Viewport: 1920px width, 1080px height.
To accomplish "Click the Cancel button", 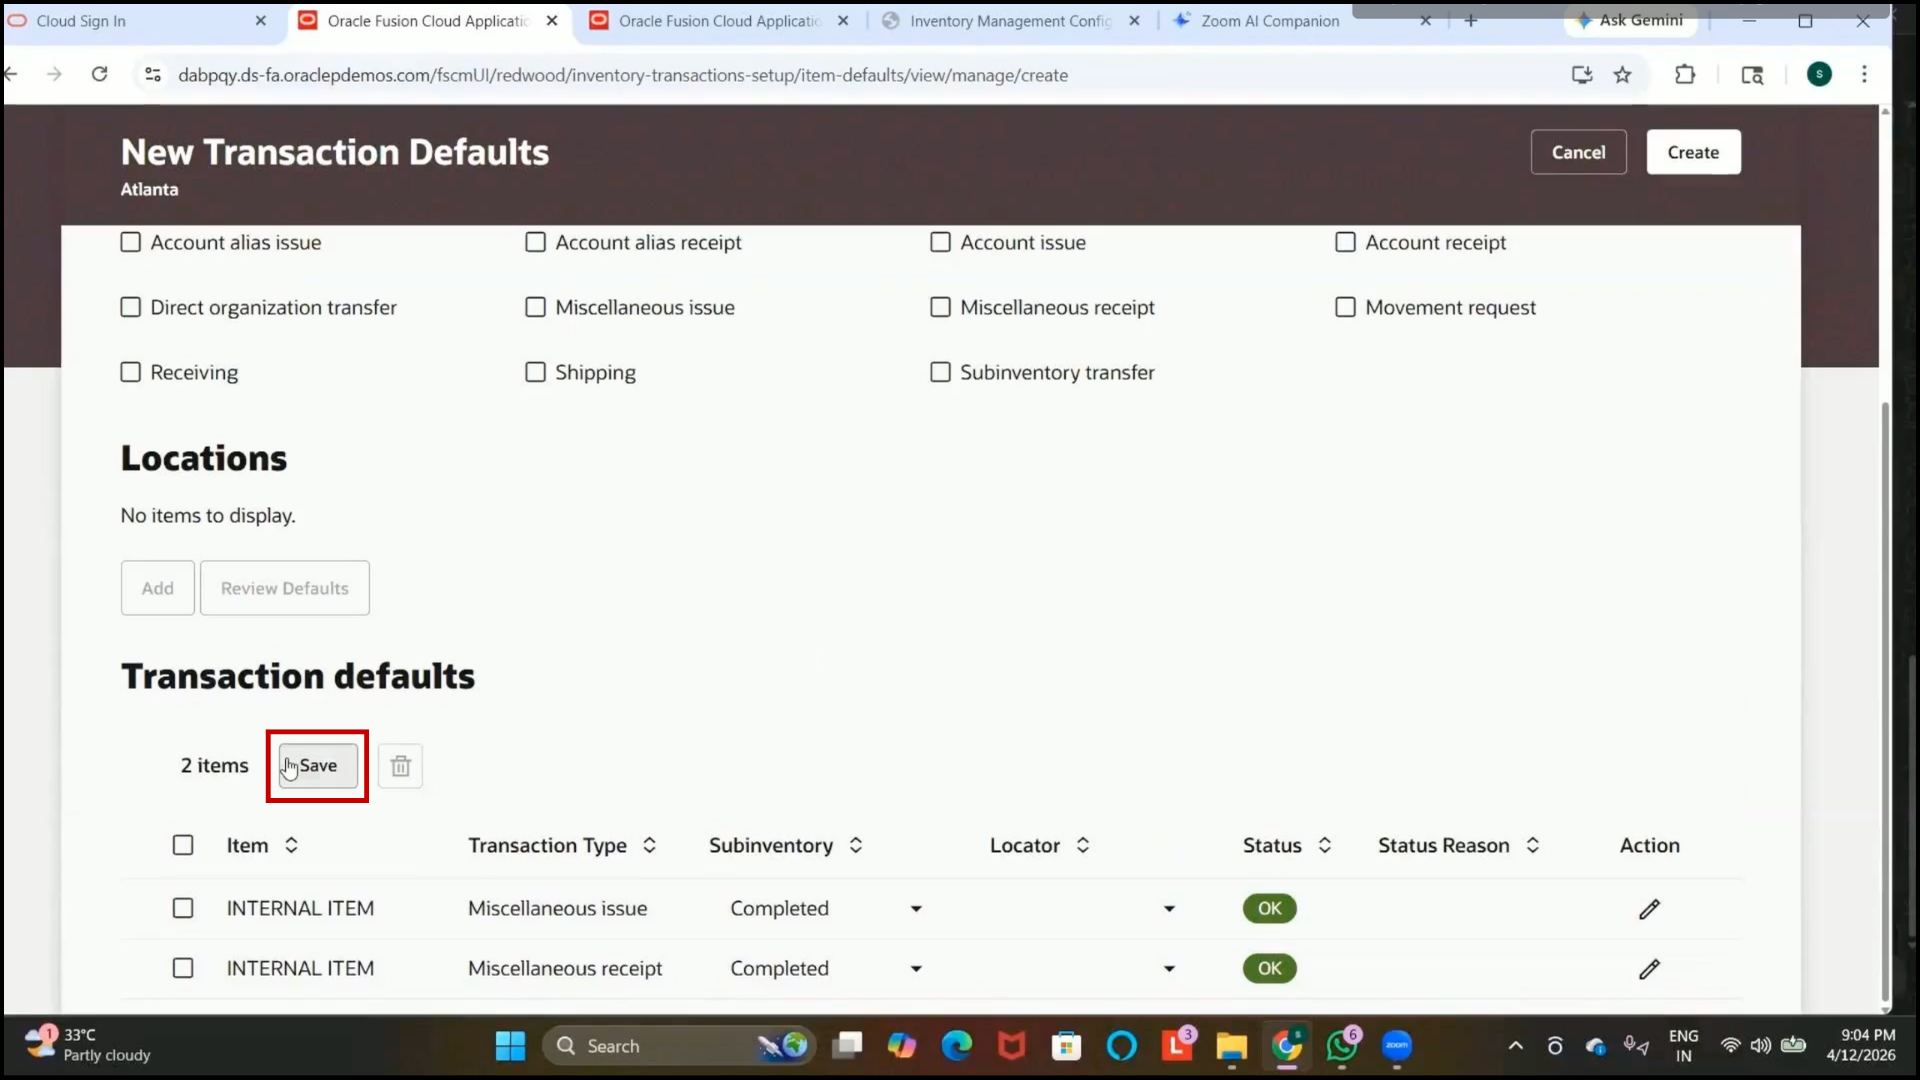I will (x=1578, y=152).
